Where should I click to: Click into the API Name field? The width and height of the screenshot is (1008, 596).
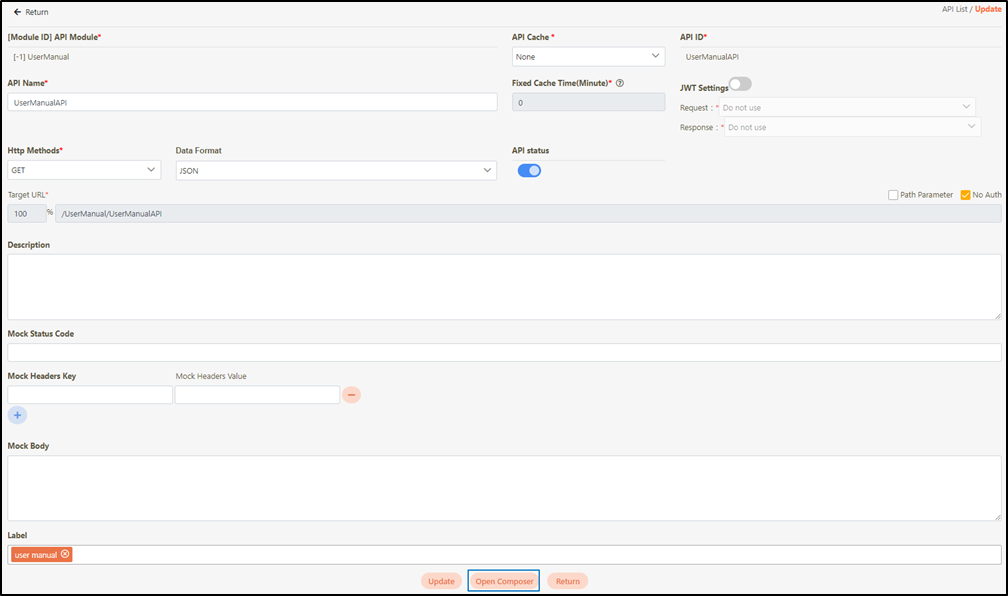coord(252,102)
